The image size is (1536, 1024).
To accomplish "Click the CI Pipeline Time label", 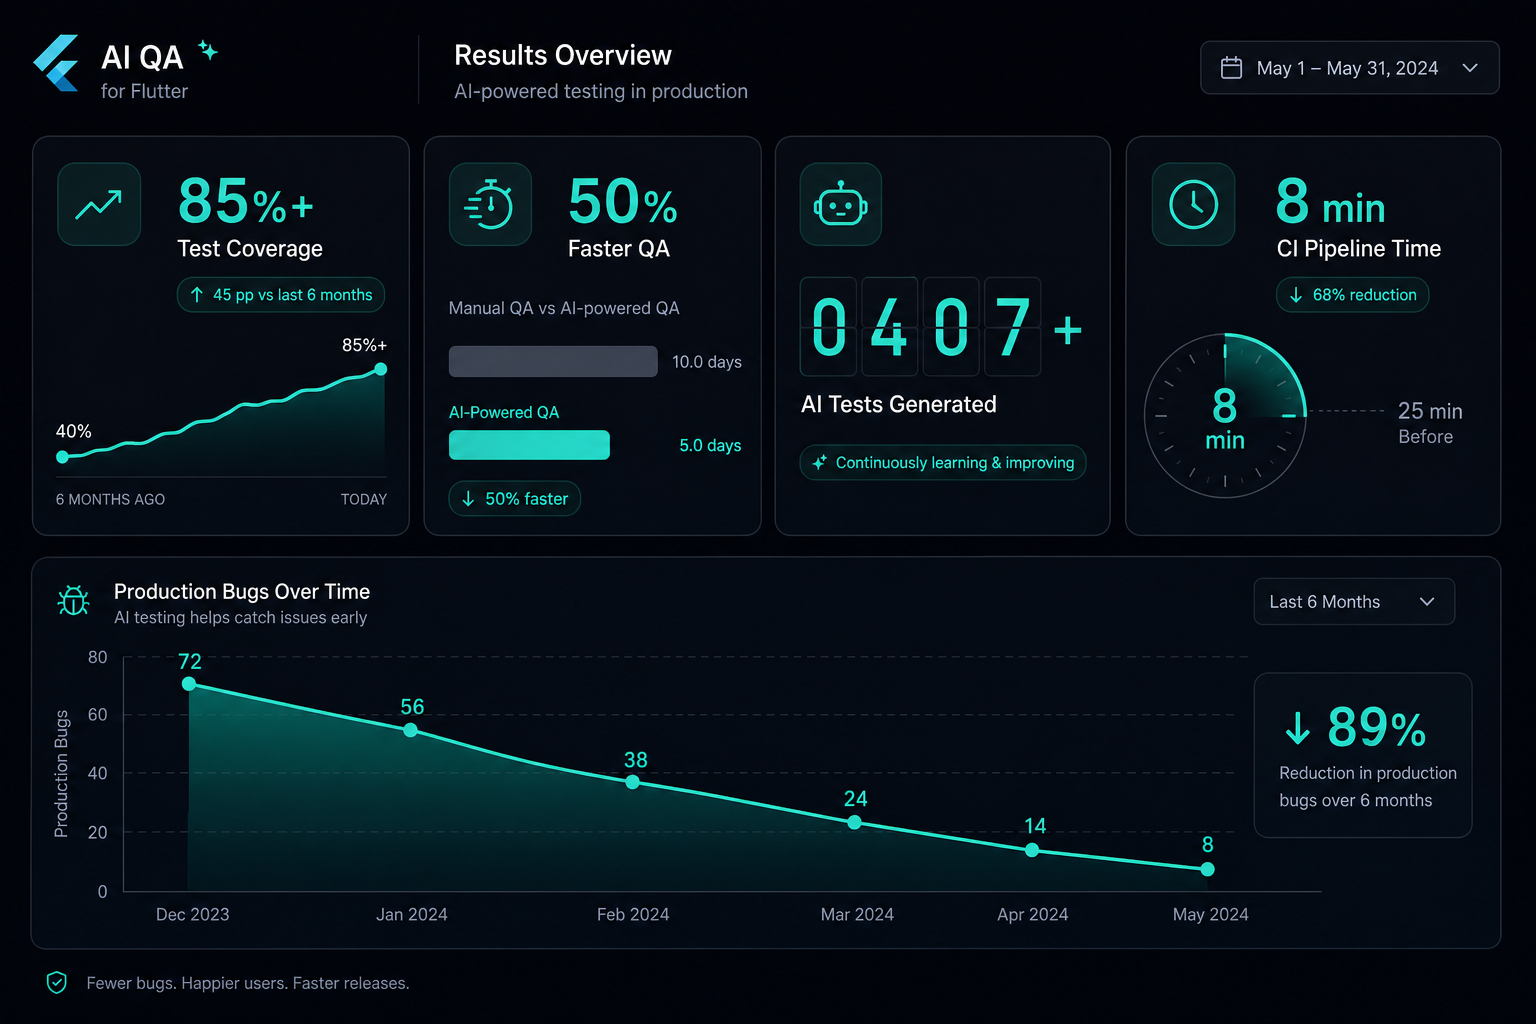I will (1359, 248).
